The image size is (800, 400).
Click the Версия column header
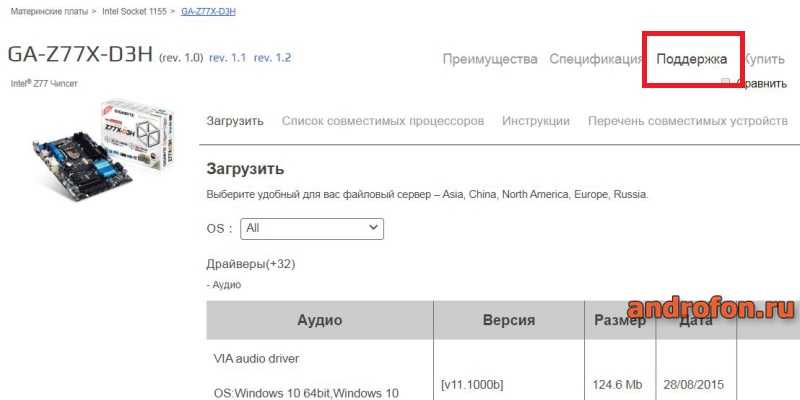coord(509,320)
